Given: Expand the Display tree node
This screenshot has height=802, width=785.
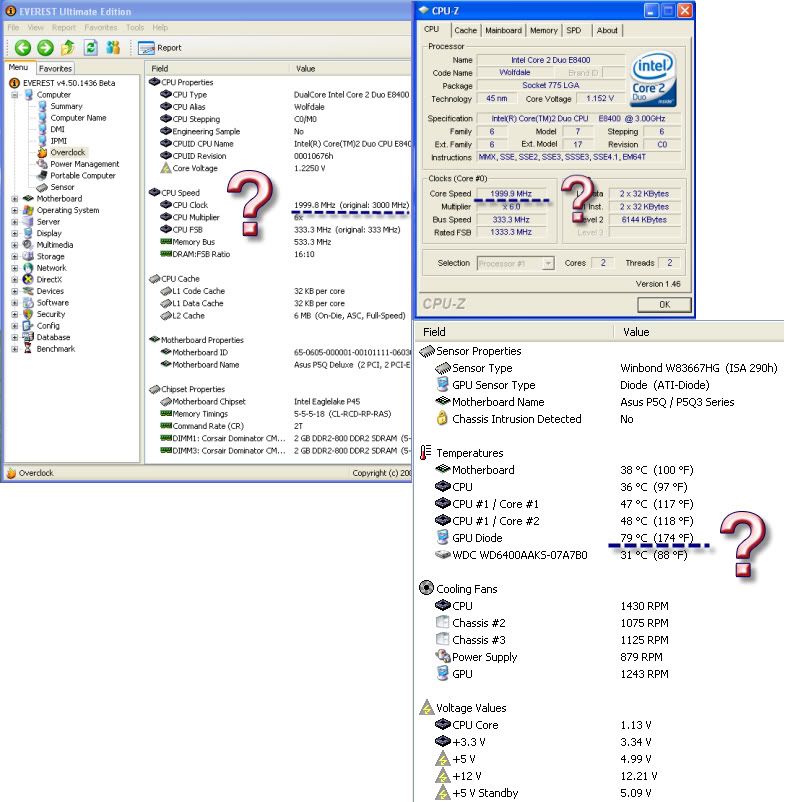Looking at the screenshot, I should click(15, 233).
